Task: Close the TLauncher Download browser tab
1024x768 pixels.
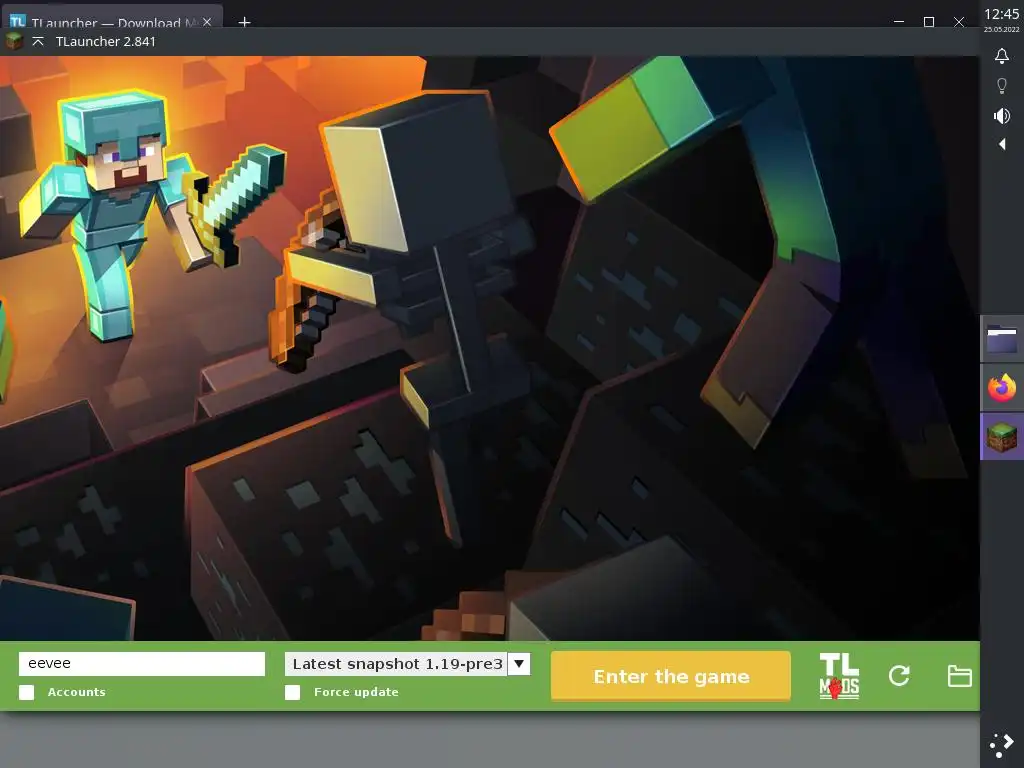Action: (207, 22)
